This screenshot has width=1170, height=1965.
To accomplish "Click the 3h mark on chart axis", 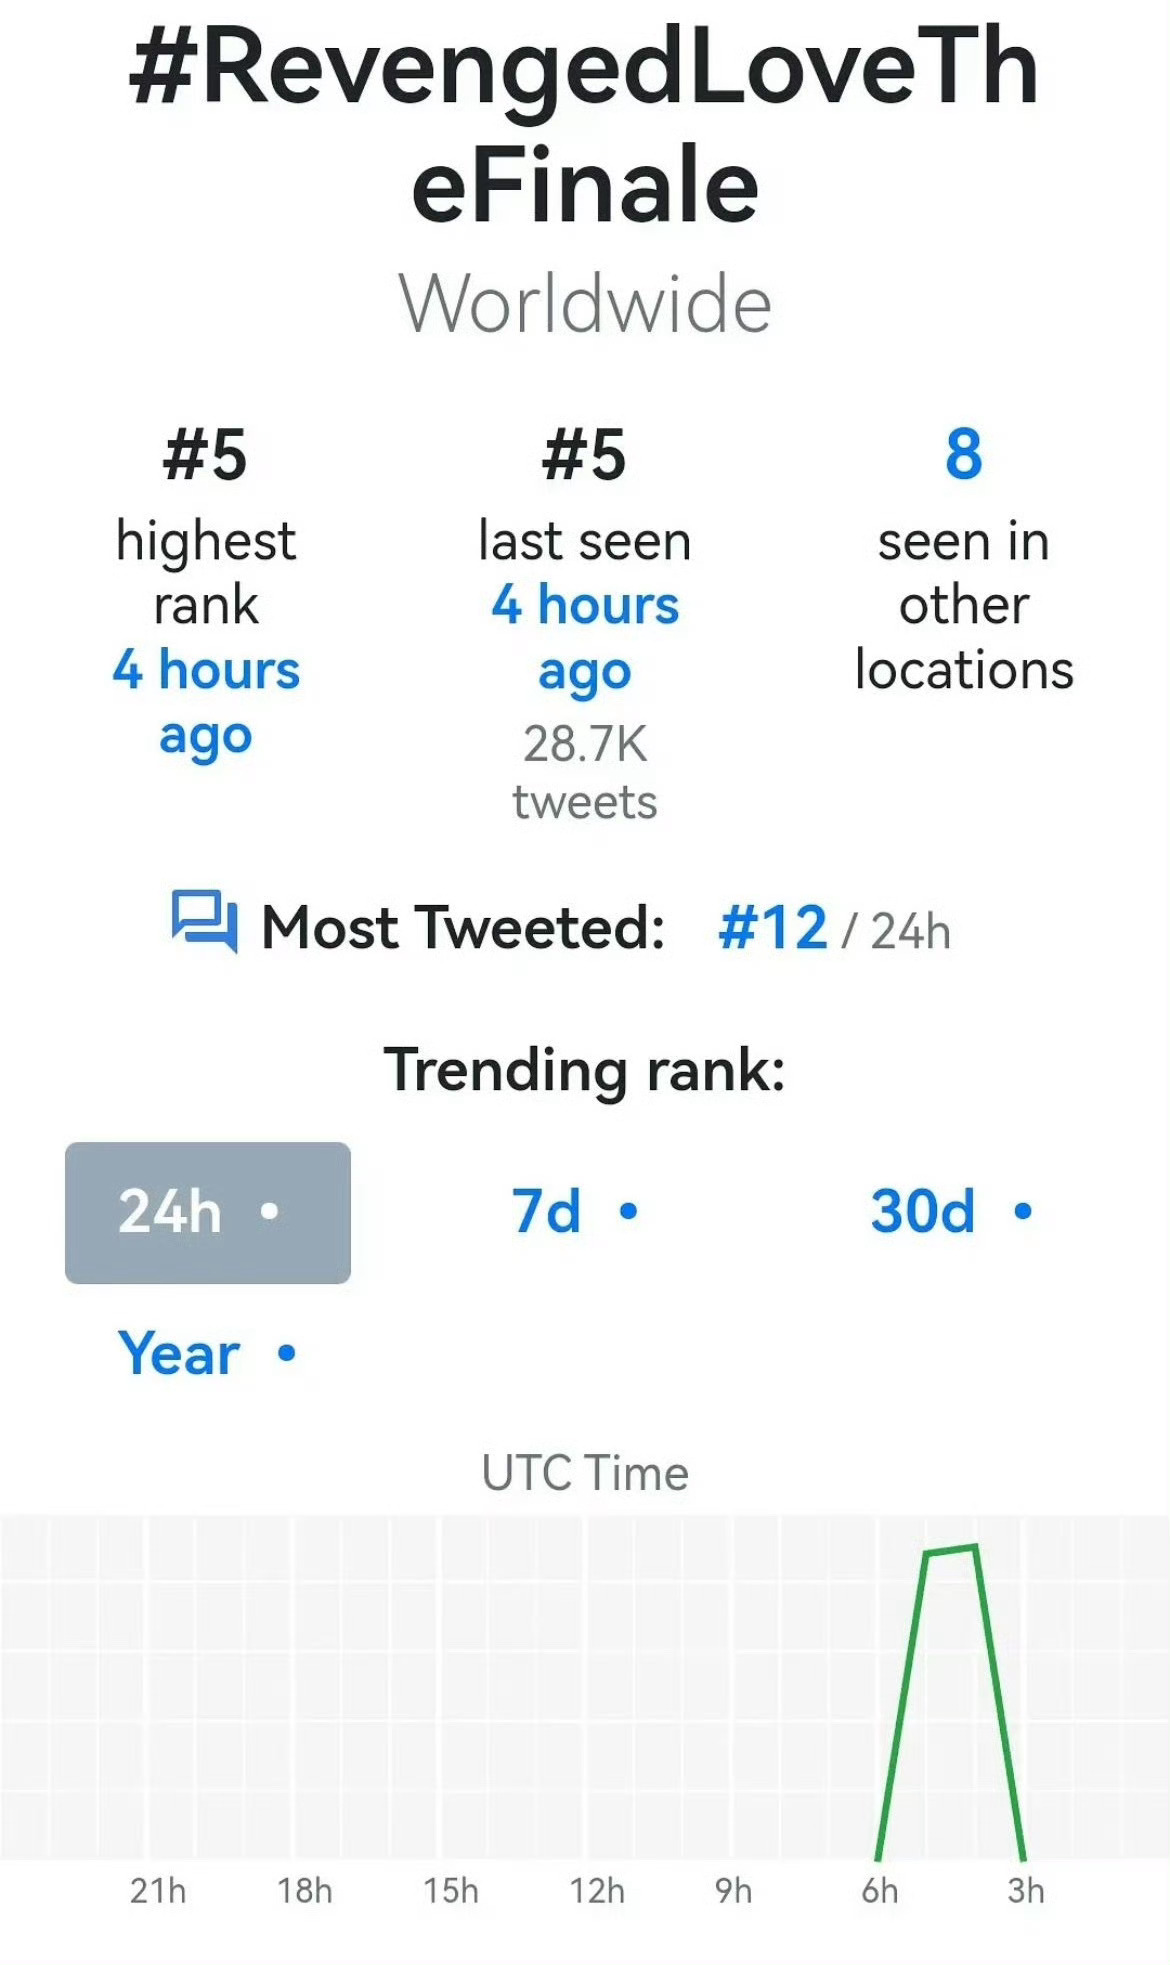I will pos(1026,1891).
